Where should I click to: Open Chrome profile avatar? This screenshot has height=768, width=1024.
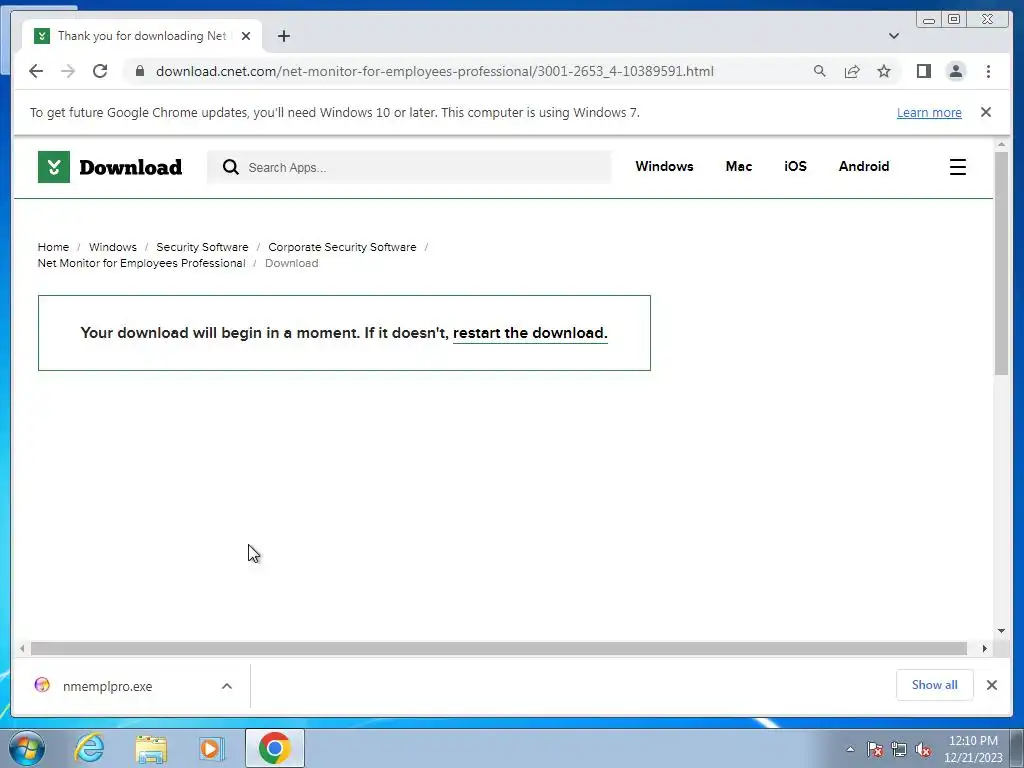click(956, 71)
